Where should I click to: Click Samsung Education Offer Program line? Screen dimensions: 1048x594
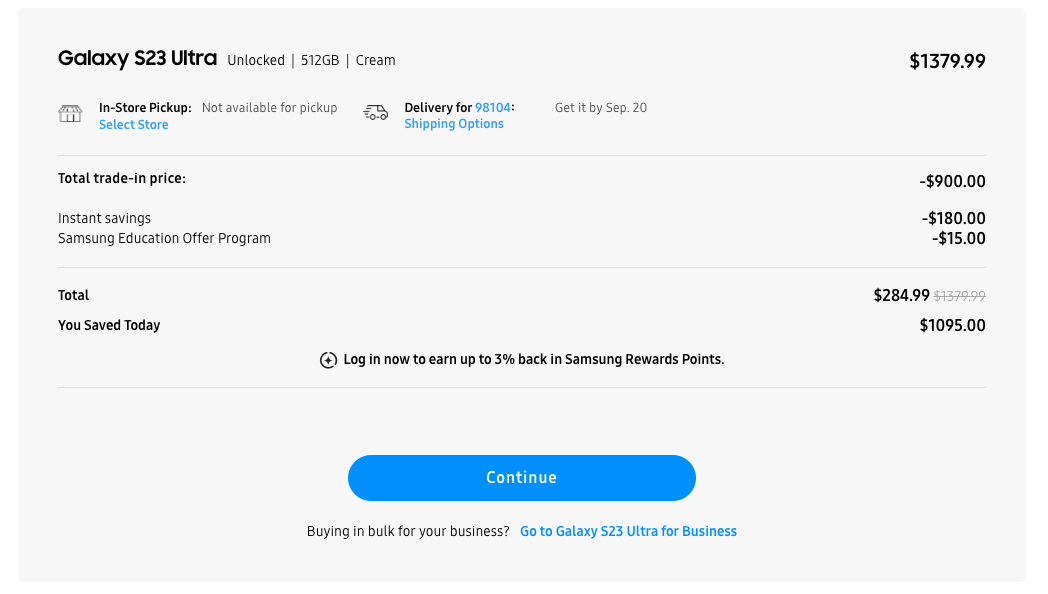click(x=164, y=238)
